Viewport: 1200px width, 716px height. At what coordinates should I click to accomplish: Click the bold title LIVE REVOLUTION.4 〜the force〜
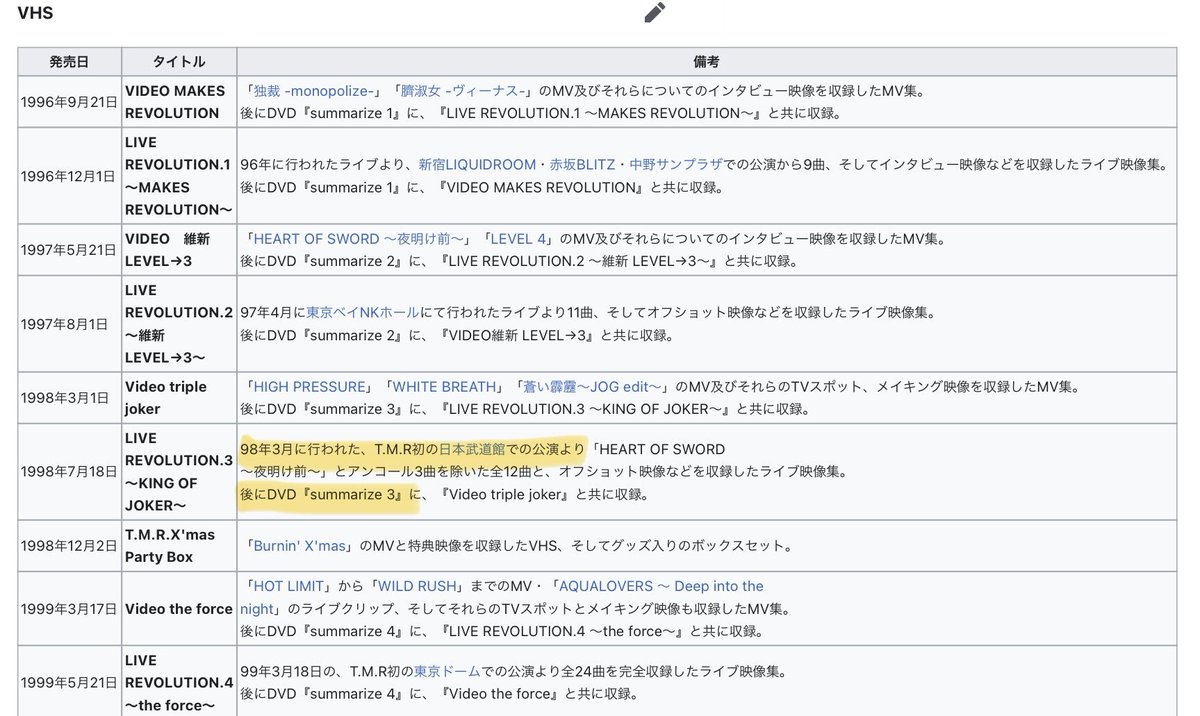tap(179, 683)
